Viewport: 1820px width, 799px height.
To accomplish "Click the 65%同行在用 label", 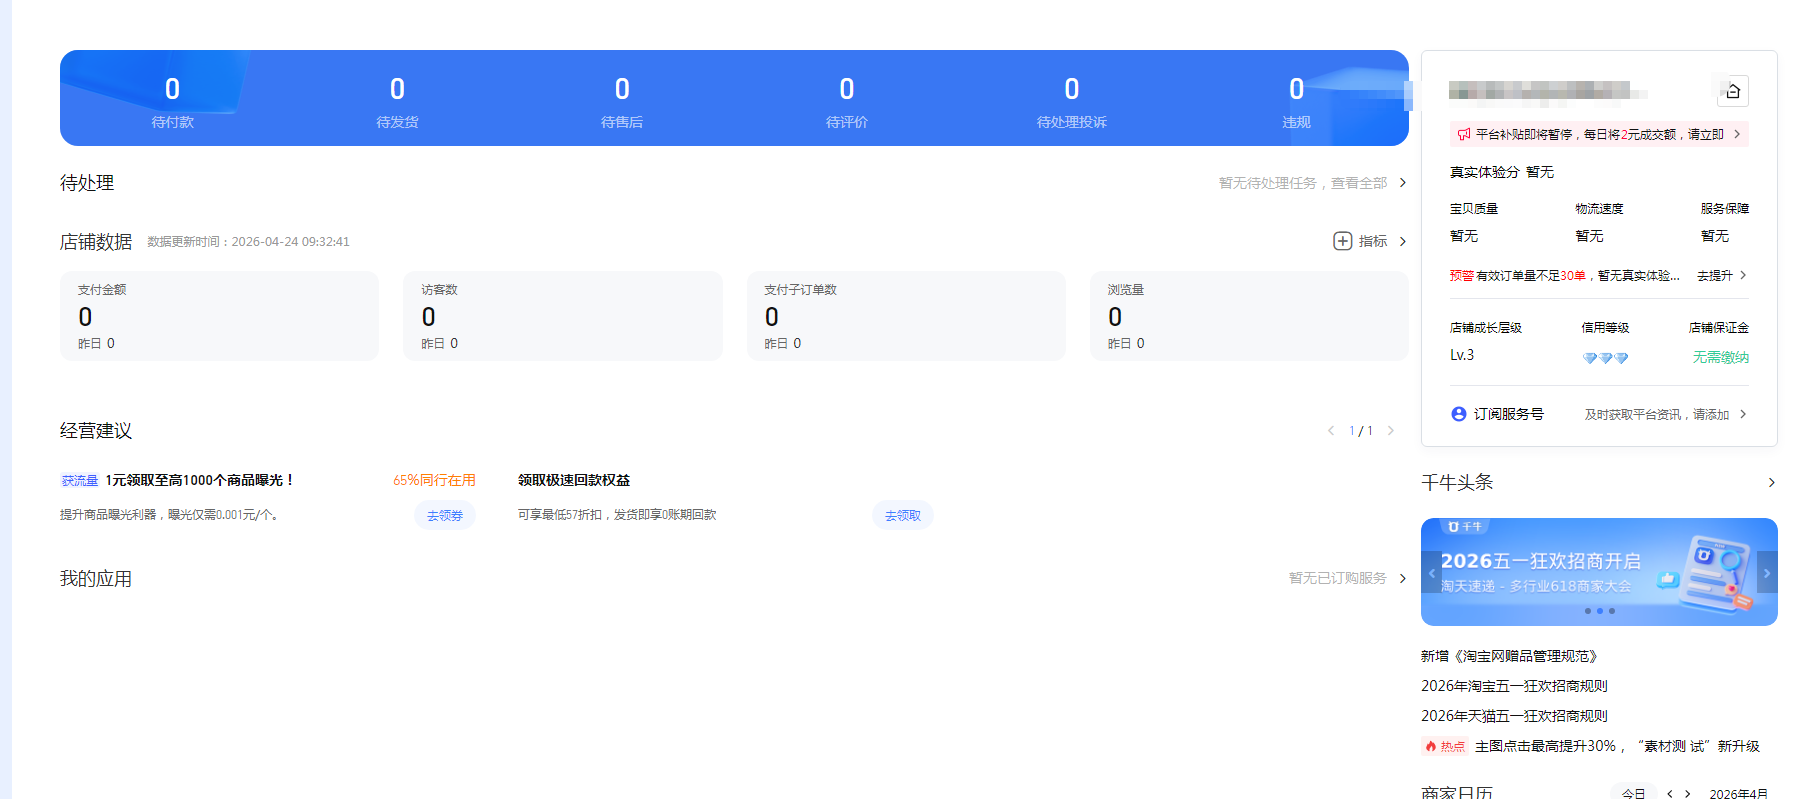I will [x=434, y=481].
